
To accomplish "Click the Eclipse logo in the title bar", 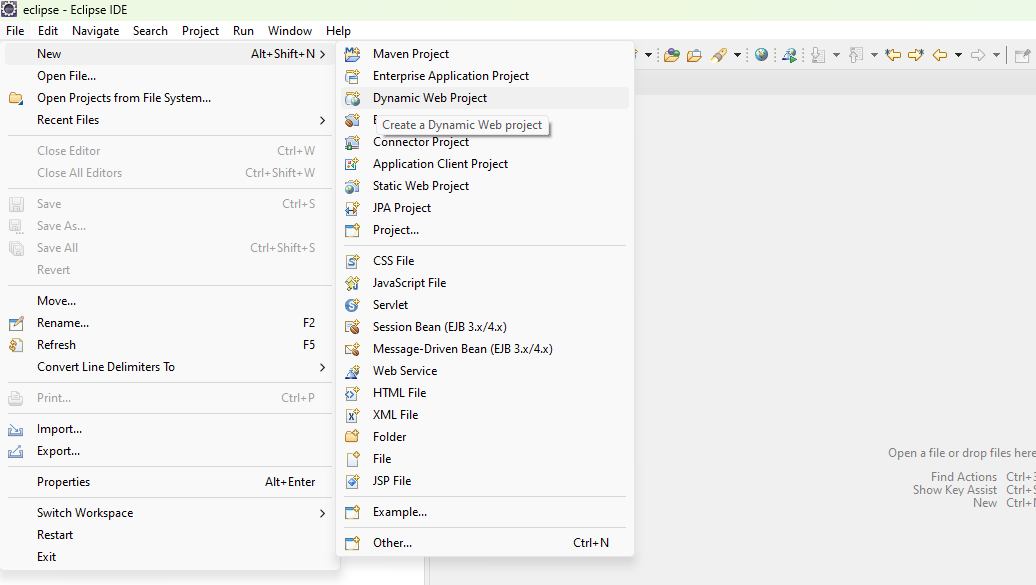I will (x=9, y=9).
